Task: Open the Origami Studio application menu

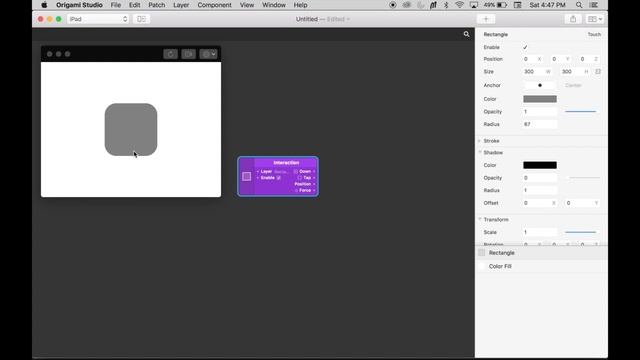Action: (79, 5)
